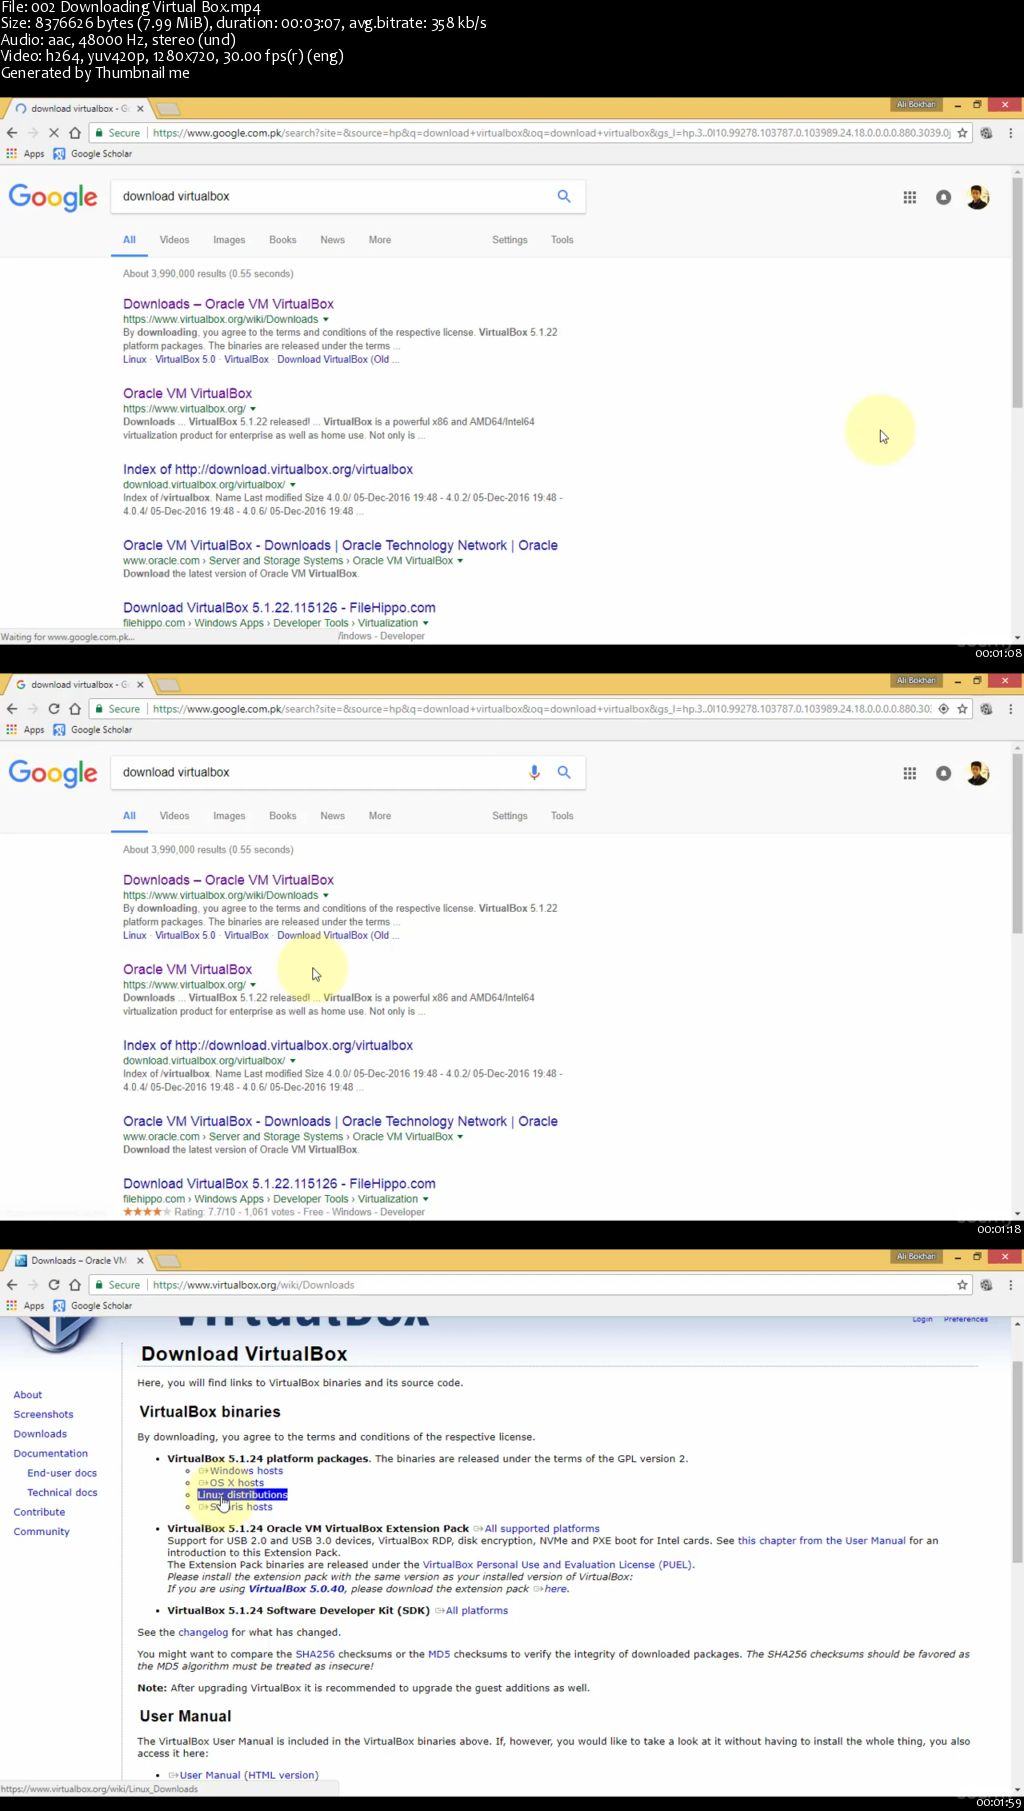Select News tab in the 00:01:18 frame
Image resolution: width=1024 pixels, height=1811 pixels.
tap(332, 816)
